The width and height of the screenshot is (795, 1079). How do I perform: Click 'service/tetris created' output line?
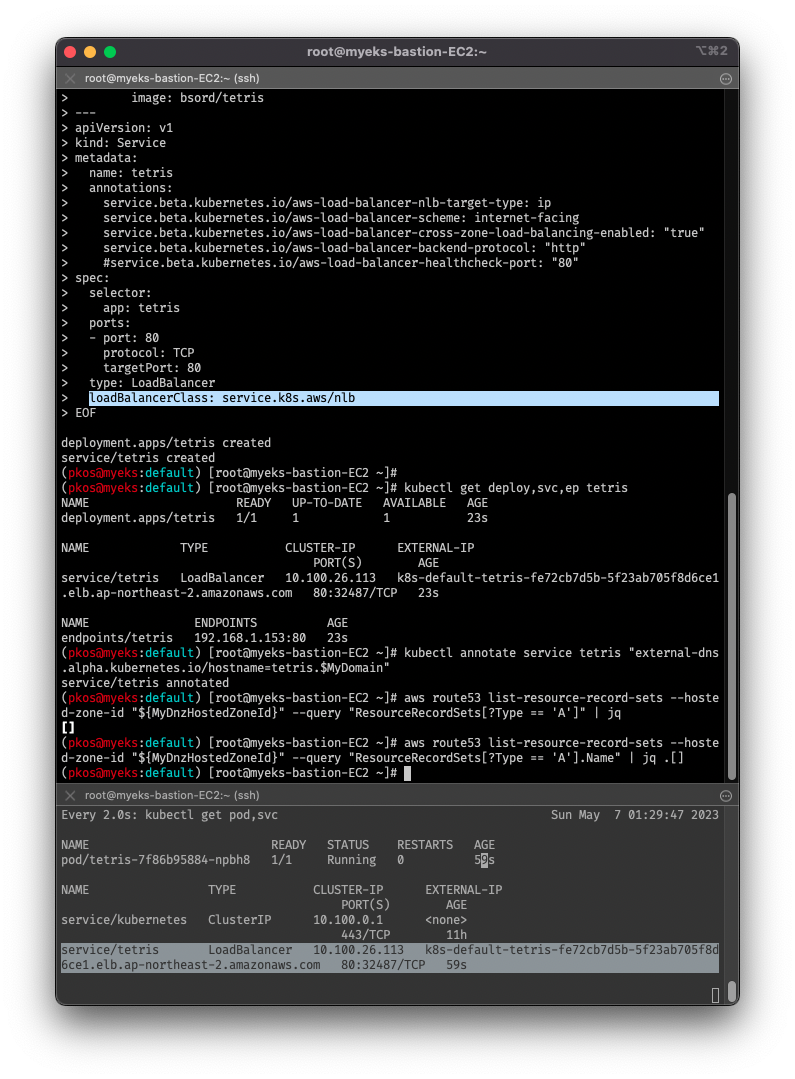[x=138, y=458]
